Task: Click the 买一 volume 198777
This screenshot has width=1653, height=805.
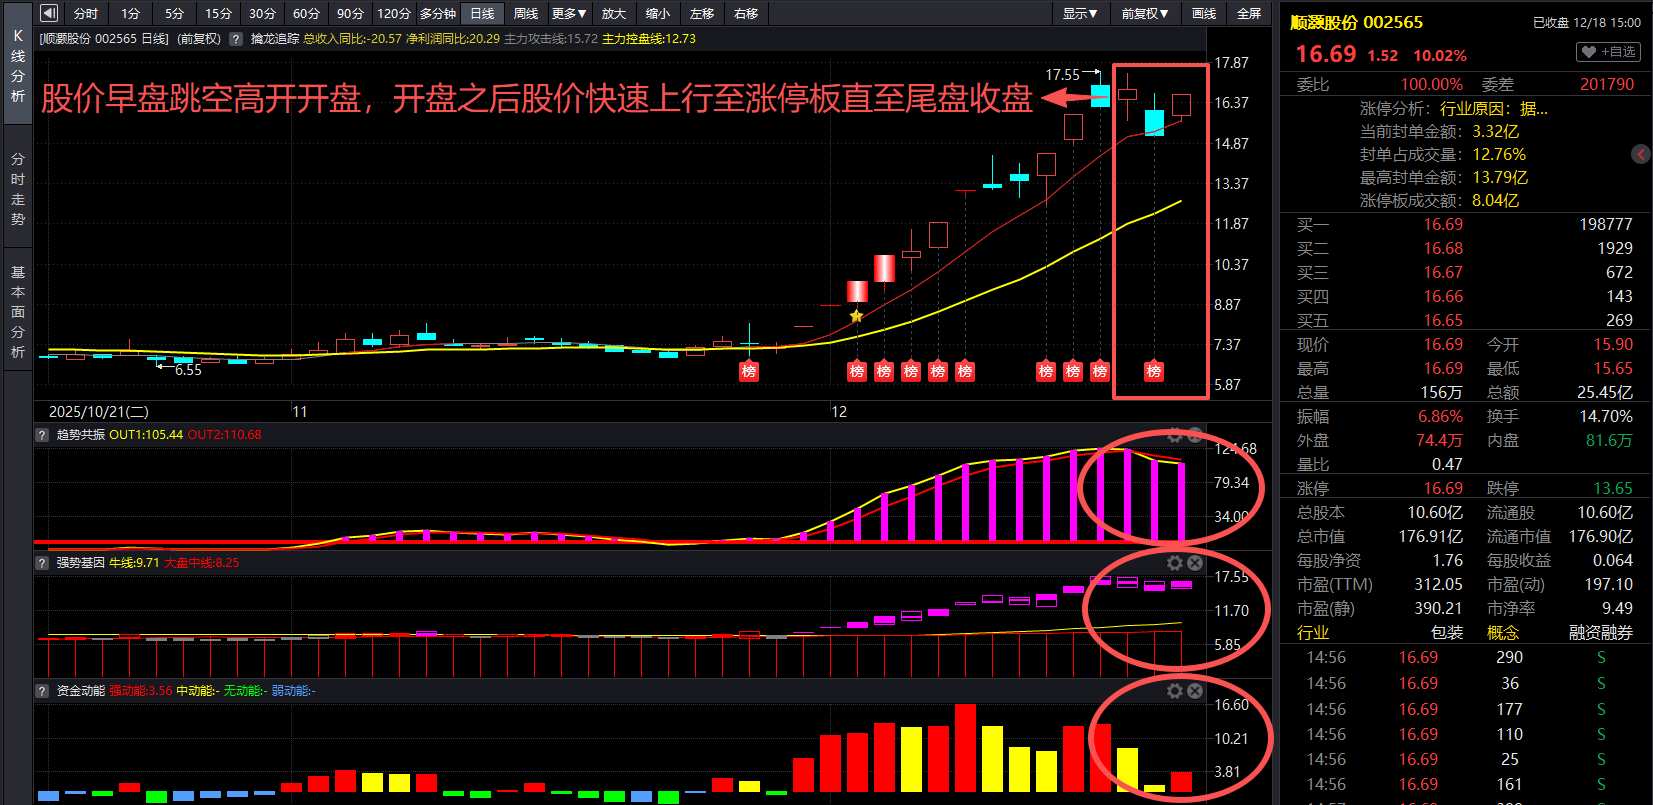Action: (1606, 224)
